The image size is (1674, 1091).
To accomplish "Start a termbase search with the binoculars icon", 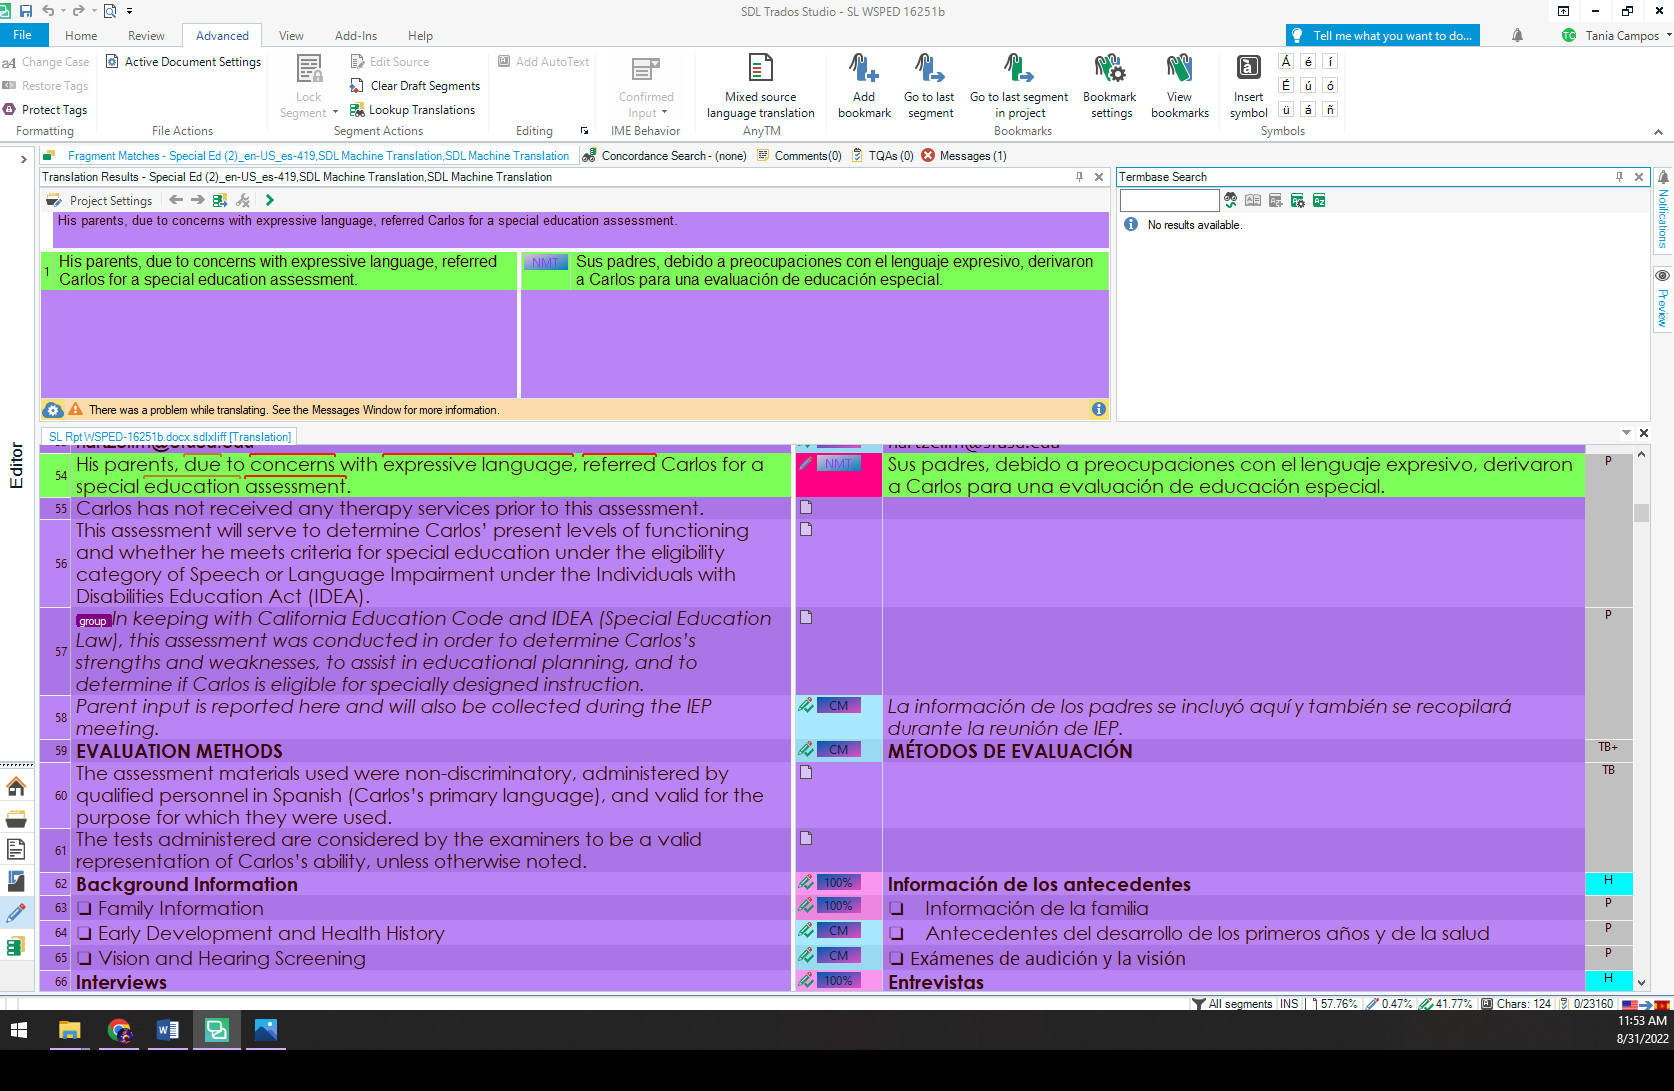I will point(1230,200).
